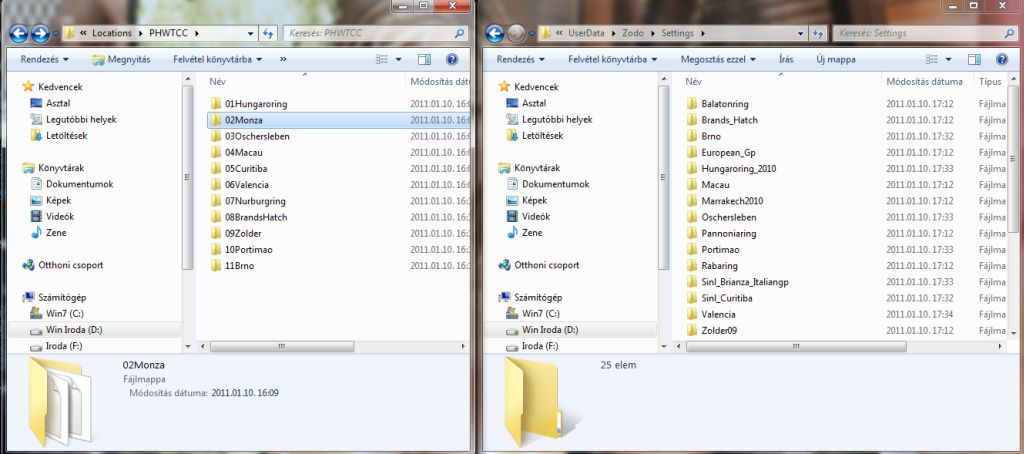Change view icon in the PHWTCC window

tap(383, 59)
